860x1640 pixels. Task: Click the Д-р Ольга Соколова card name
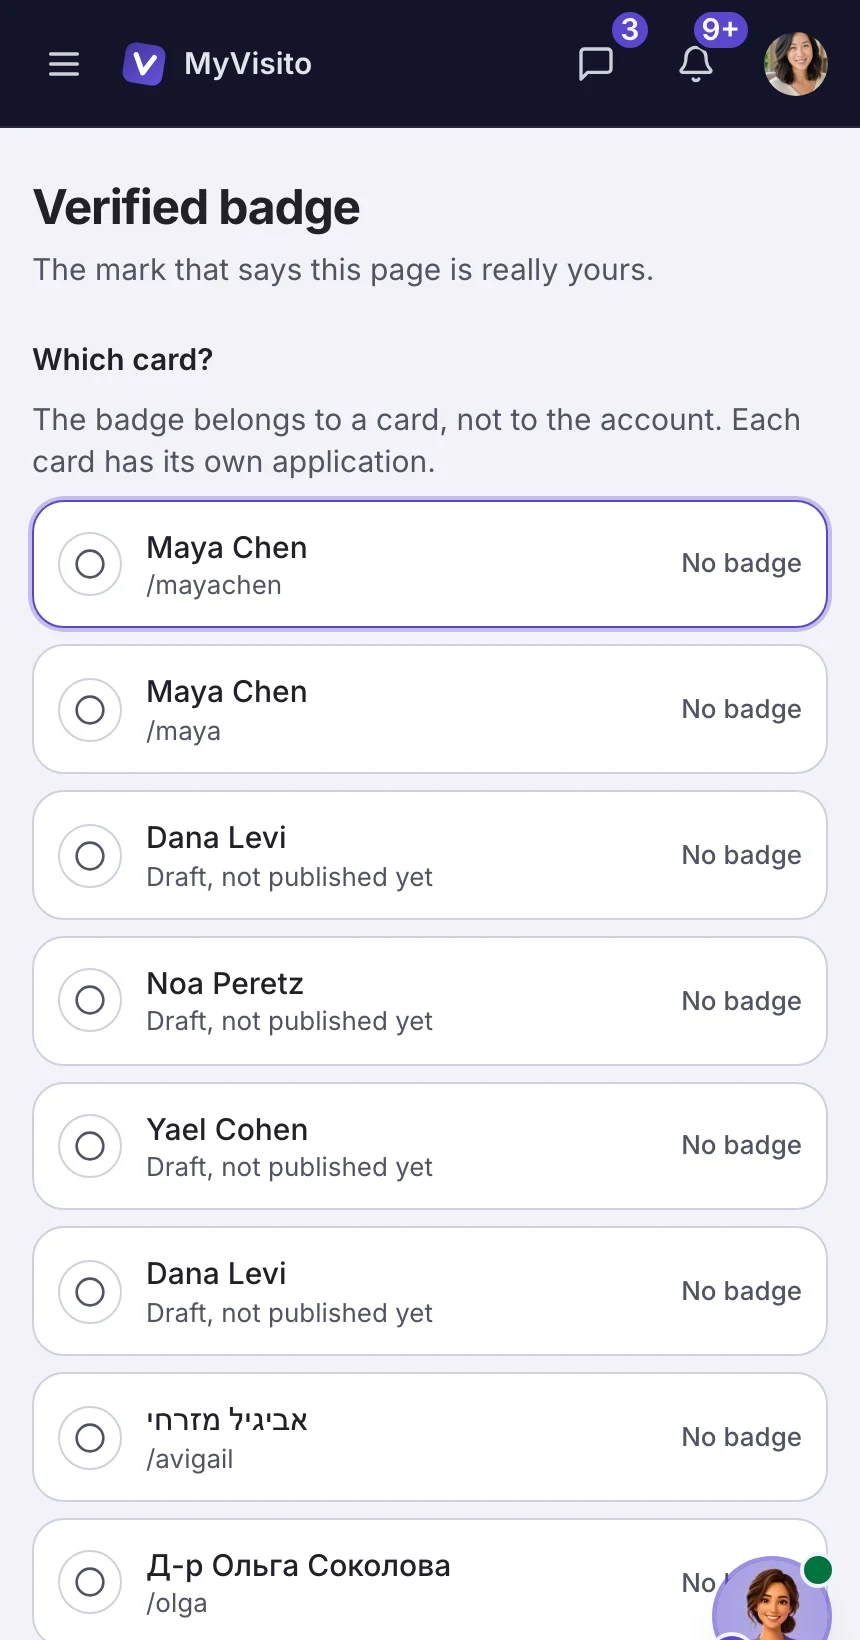(298, 1565)
